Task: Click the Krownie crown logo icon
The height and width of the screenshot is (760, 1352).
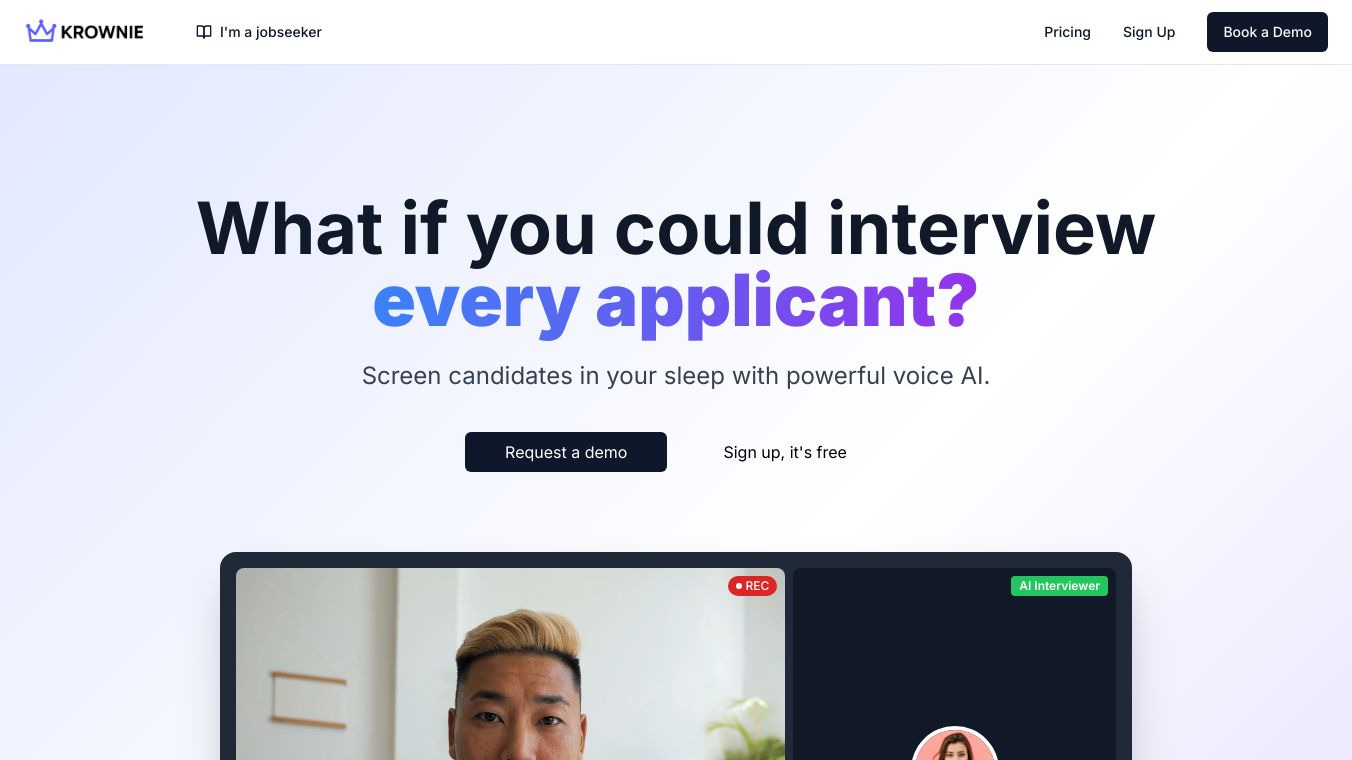Action: coord(41,32)
